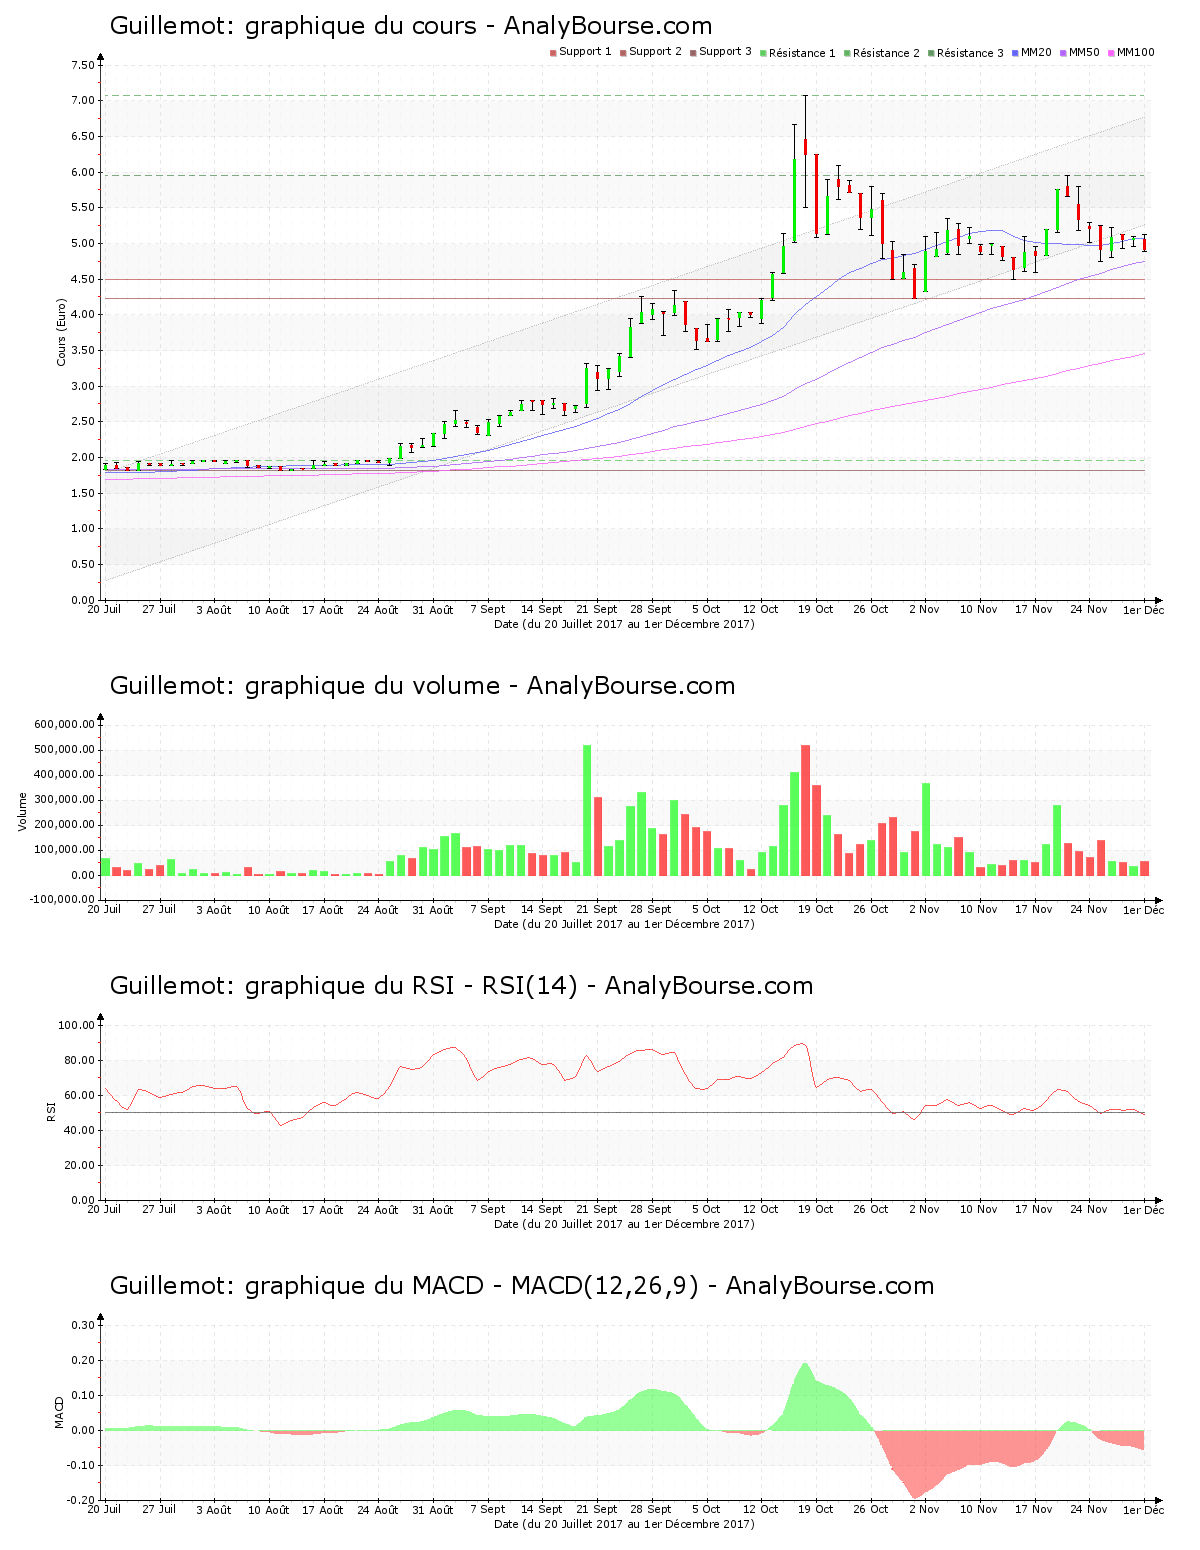
Task: Click the 4.50 tick on price axis
Action: (83, 279)
